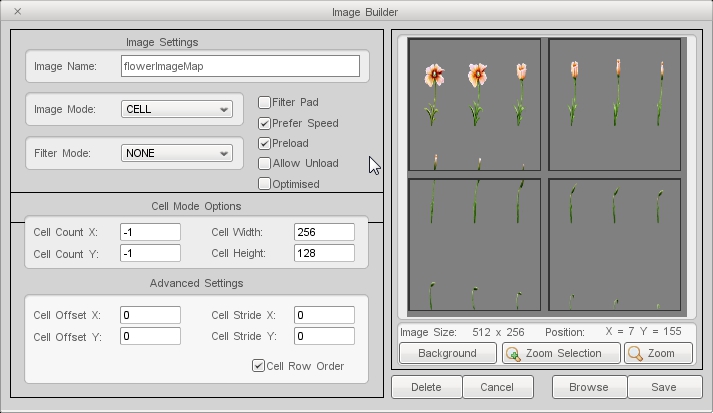Viewport: 713px width, 413px height.
Task: Click the magnifier icon on Zoom Selection
Action: (x=513, y=354)
